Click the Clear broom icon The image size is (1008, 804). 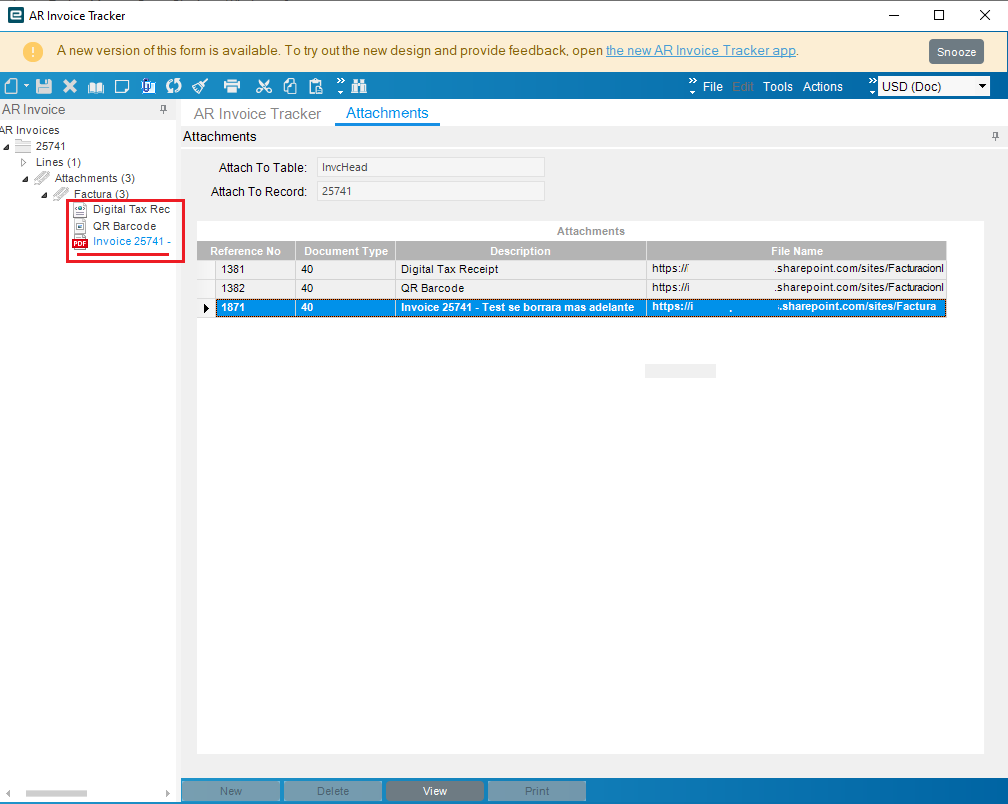tap(200, 86)
